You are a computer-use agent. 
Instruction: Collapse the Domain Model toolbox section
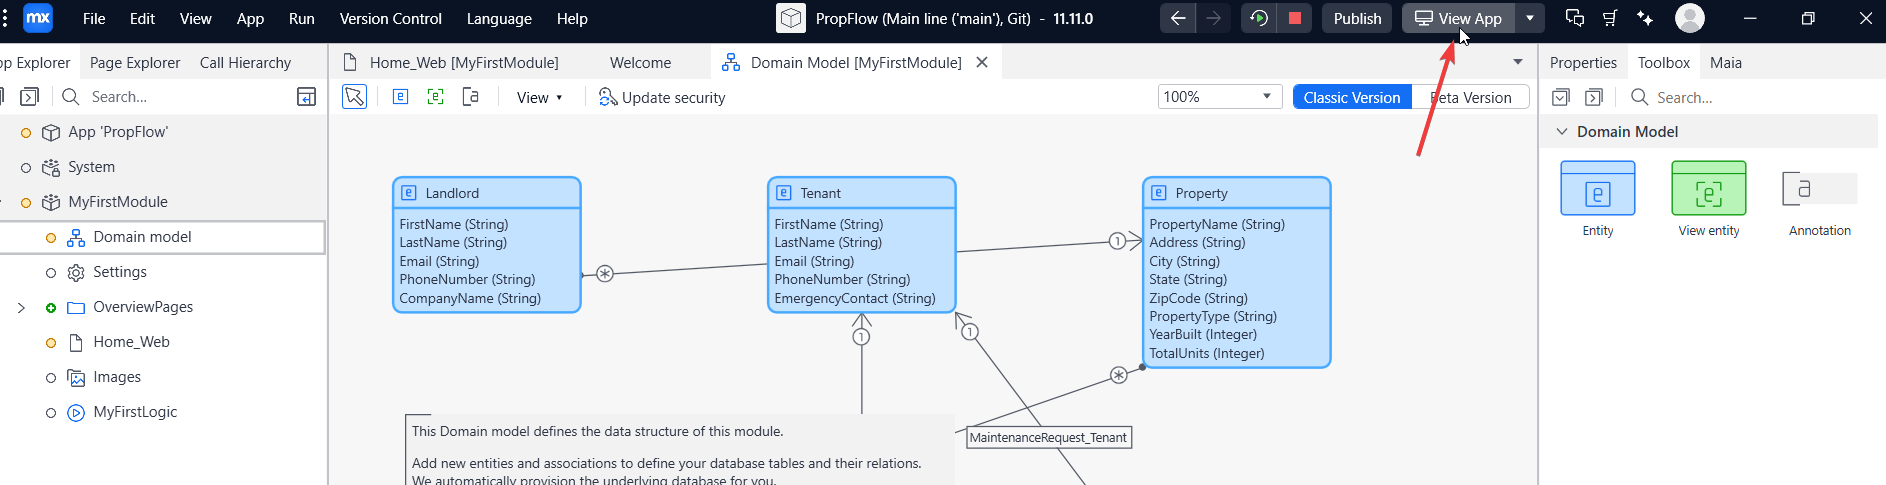(1562, 132)
